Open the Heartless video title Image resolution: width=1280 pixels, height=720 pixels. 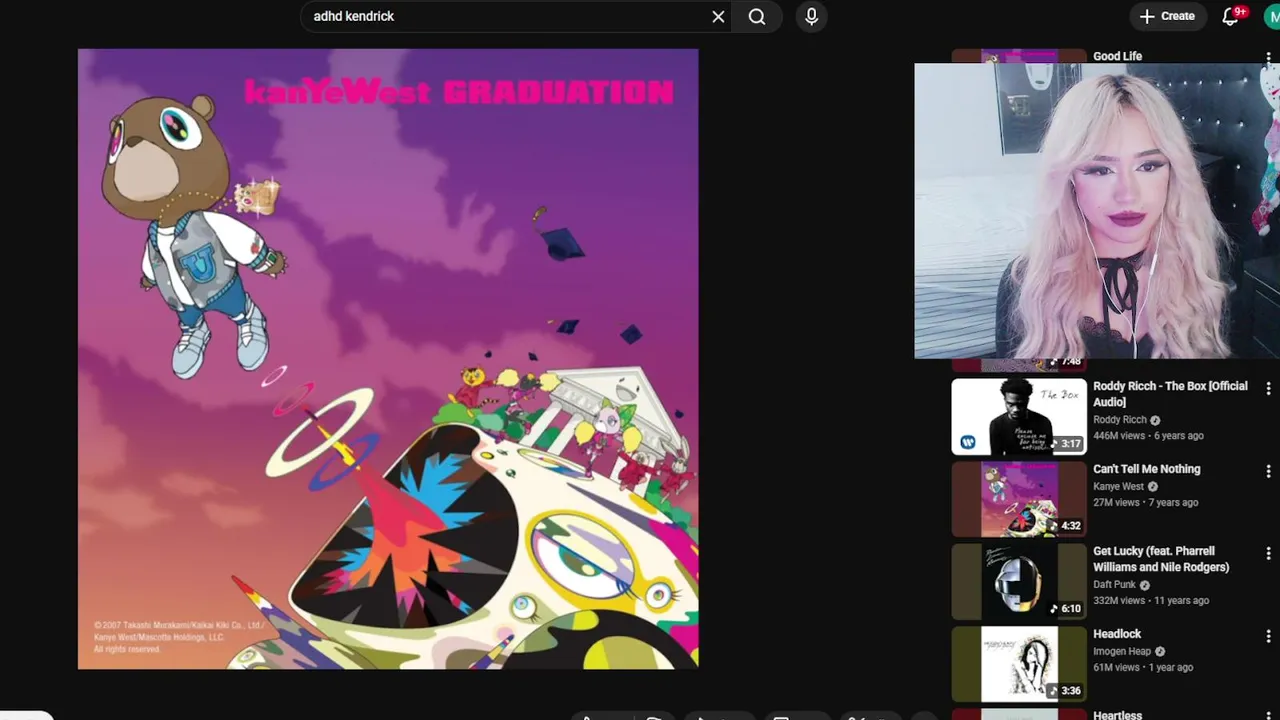coord(1117,715)
